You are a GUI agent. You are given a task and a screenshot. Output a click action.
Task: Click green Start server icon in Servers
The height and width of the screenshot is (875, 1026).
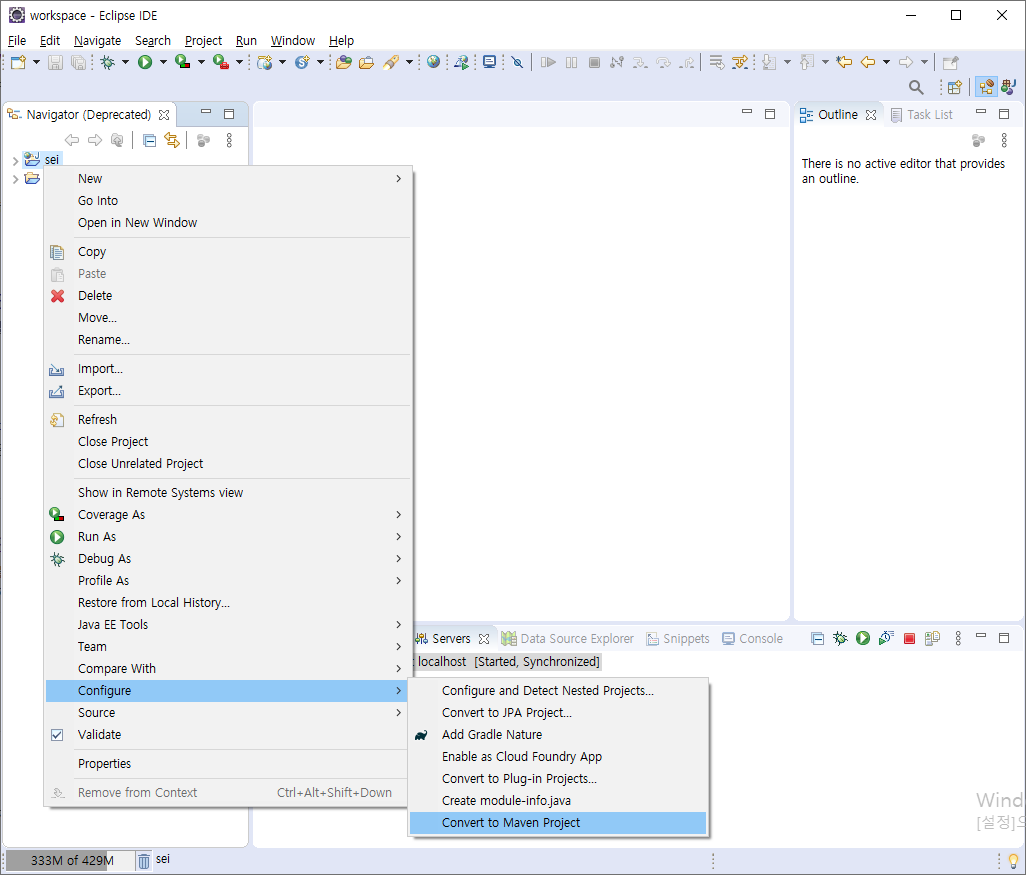[x=863, y=638]
